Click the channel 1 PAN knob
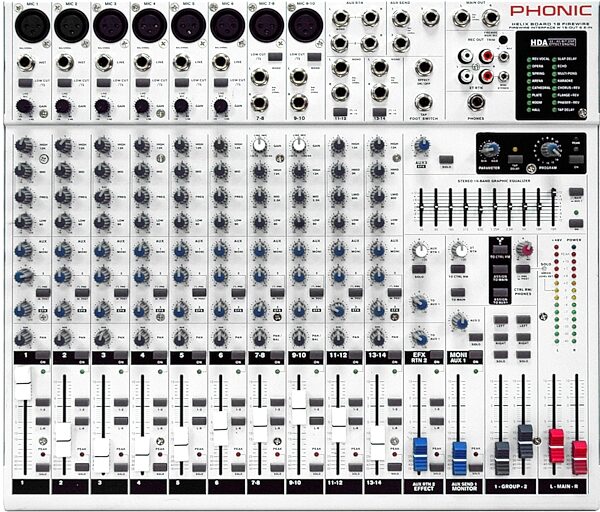The height and width of the screenshot is (512, 600). coord(24,338)
